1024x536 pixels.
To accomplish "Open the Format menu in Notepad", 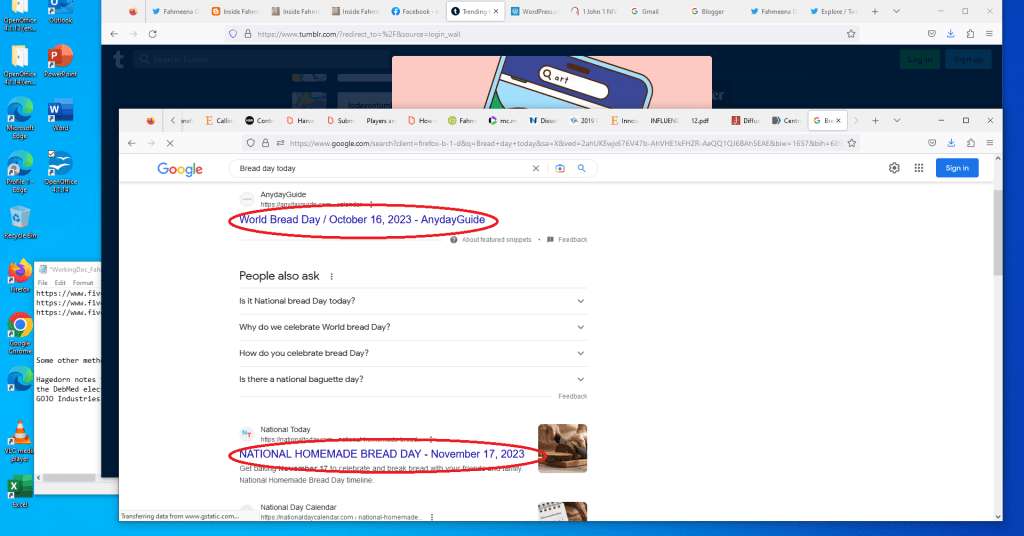I will click(84, 283).
